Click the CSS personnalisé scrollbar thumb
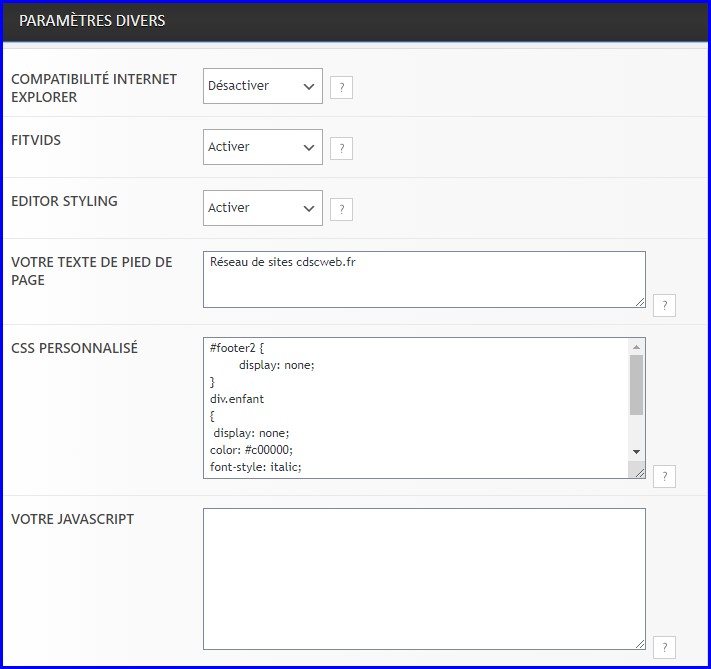This screenshot has height=669, width=711. (x=636, y=384)
